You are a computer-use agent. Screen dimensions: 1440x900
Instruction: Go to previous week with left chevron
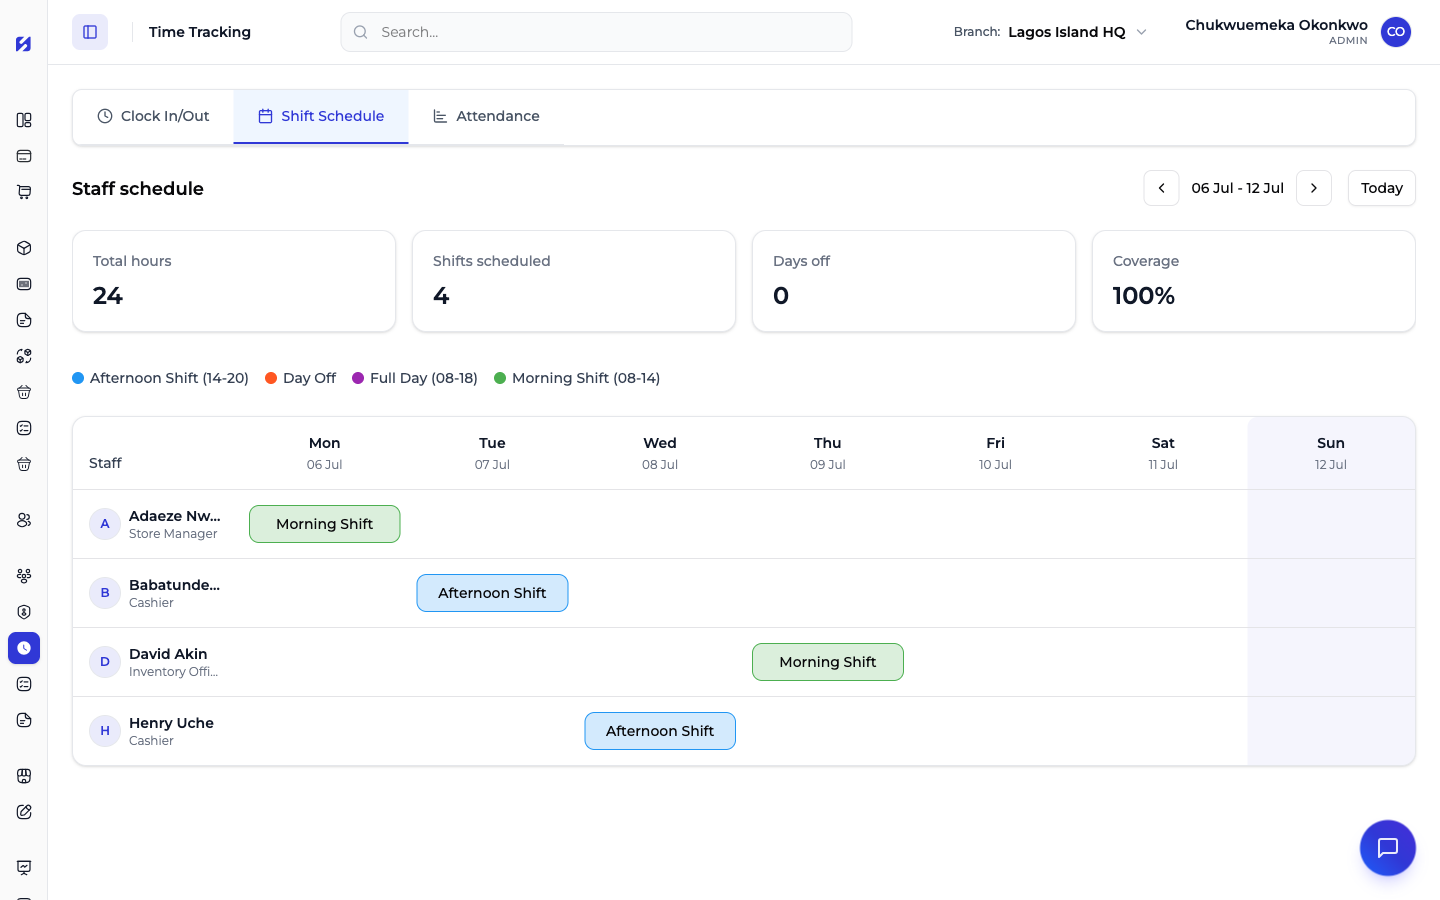(x=1161, y=188)
